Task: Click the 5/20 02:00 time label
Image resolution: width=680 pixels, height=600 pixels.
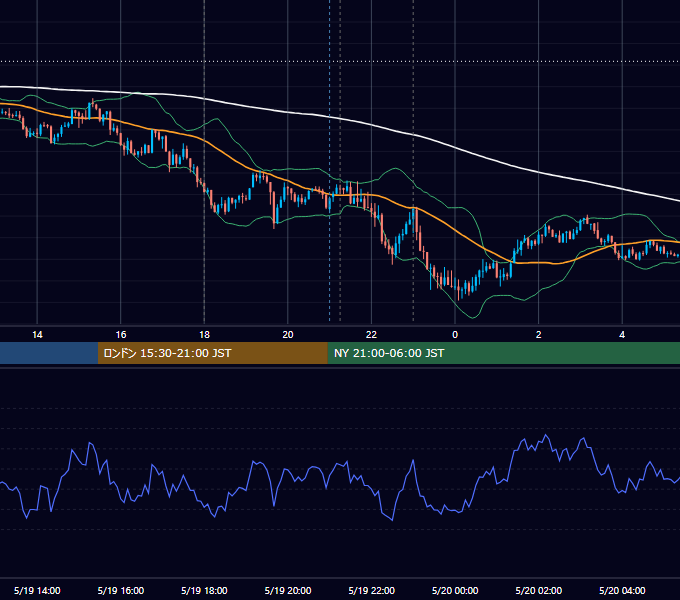Action: [x=539, y=590]
